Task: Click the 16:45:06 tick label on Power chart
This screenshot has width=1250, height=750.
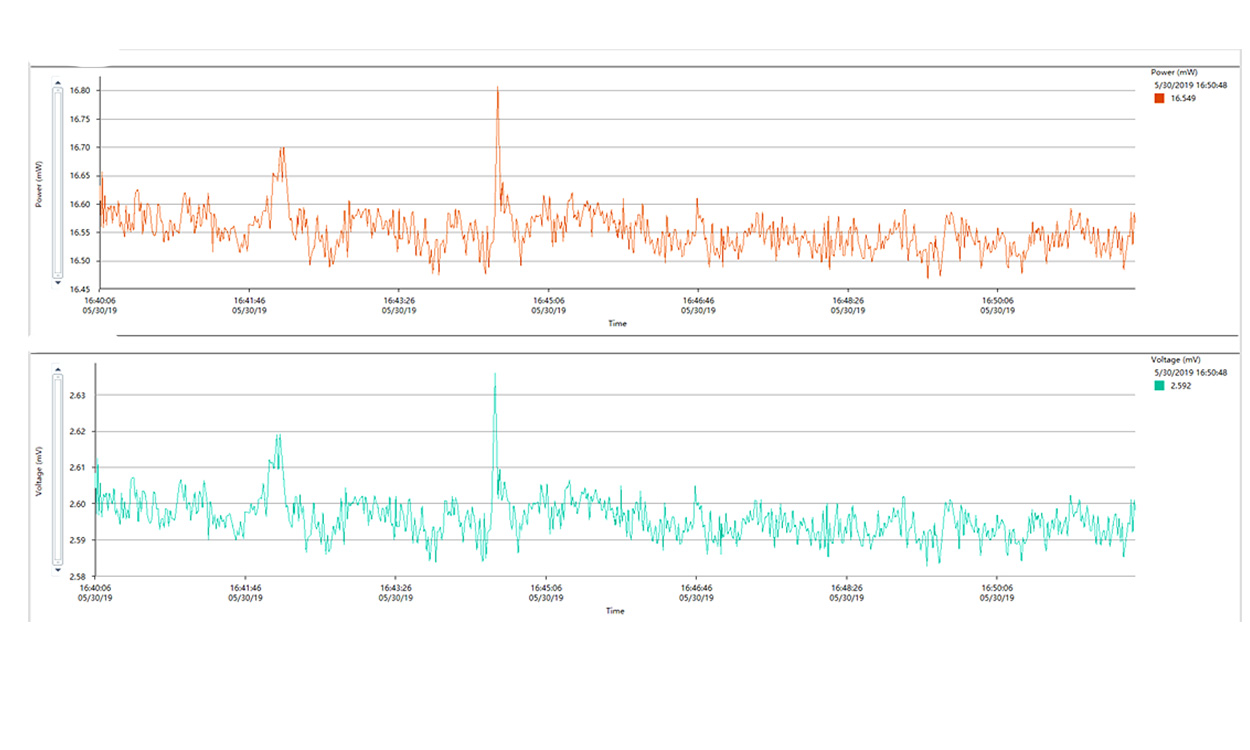Action: pos(547,300)
